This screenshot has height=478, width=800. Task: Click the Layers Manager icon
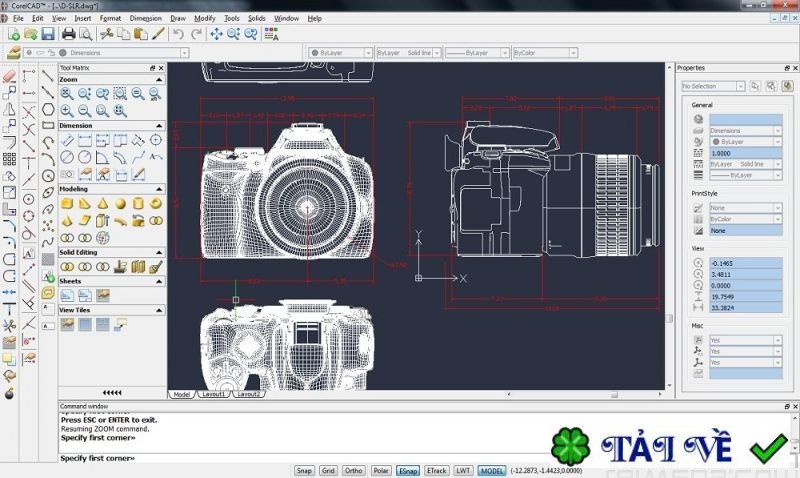click(x=13, y=52)
